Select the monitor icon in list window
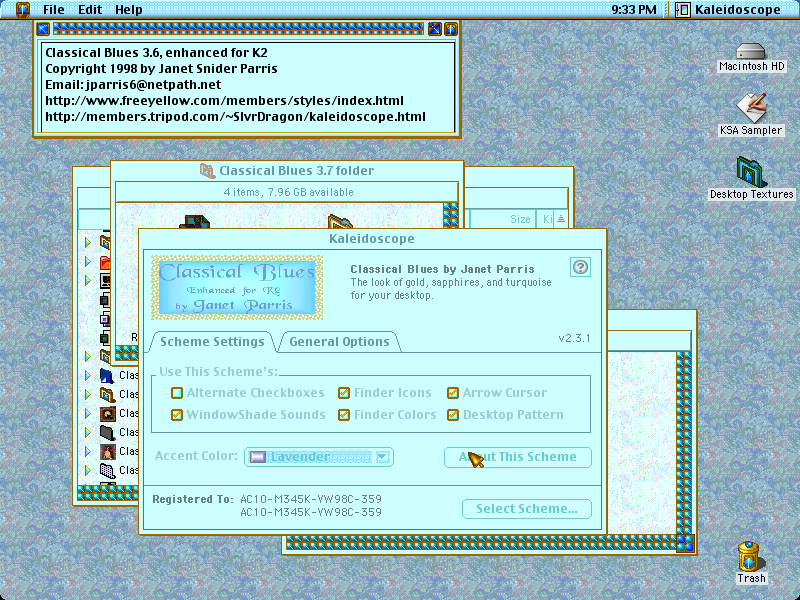800x600 pixels. pos(105,281)
